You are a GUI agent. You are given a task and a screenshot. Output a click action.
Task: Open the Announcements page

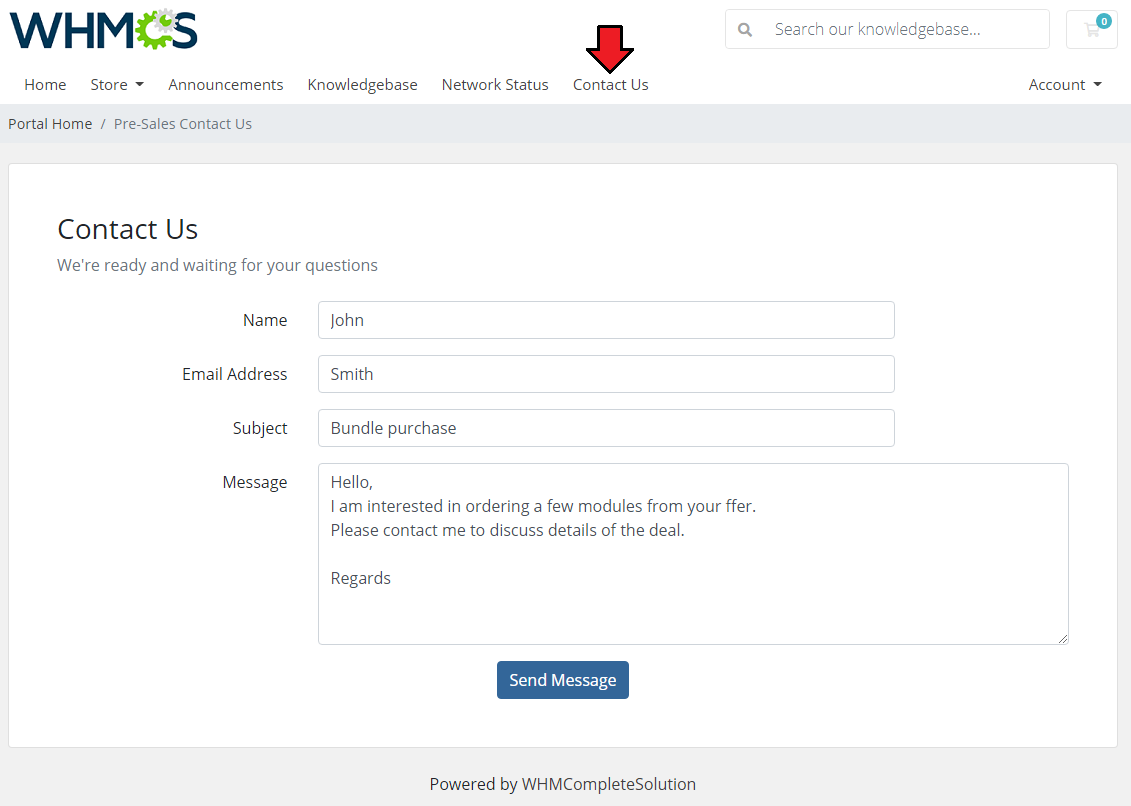click(226, 84)
